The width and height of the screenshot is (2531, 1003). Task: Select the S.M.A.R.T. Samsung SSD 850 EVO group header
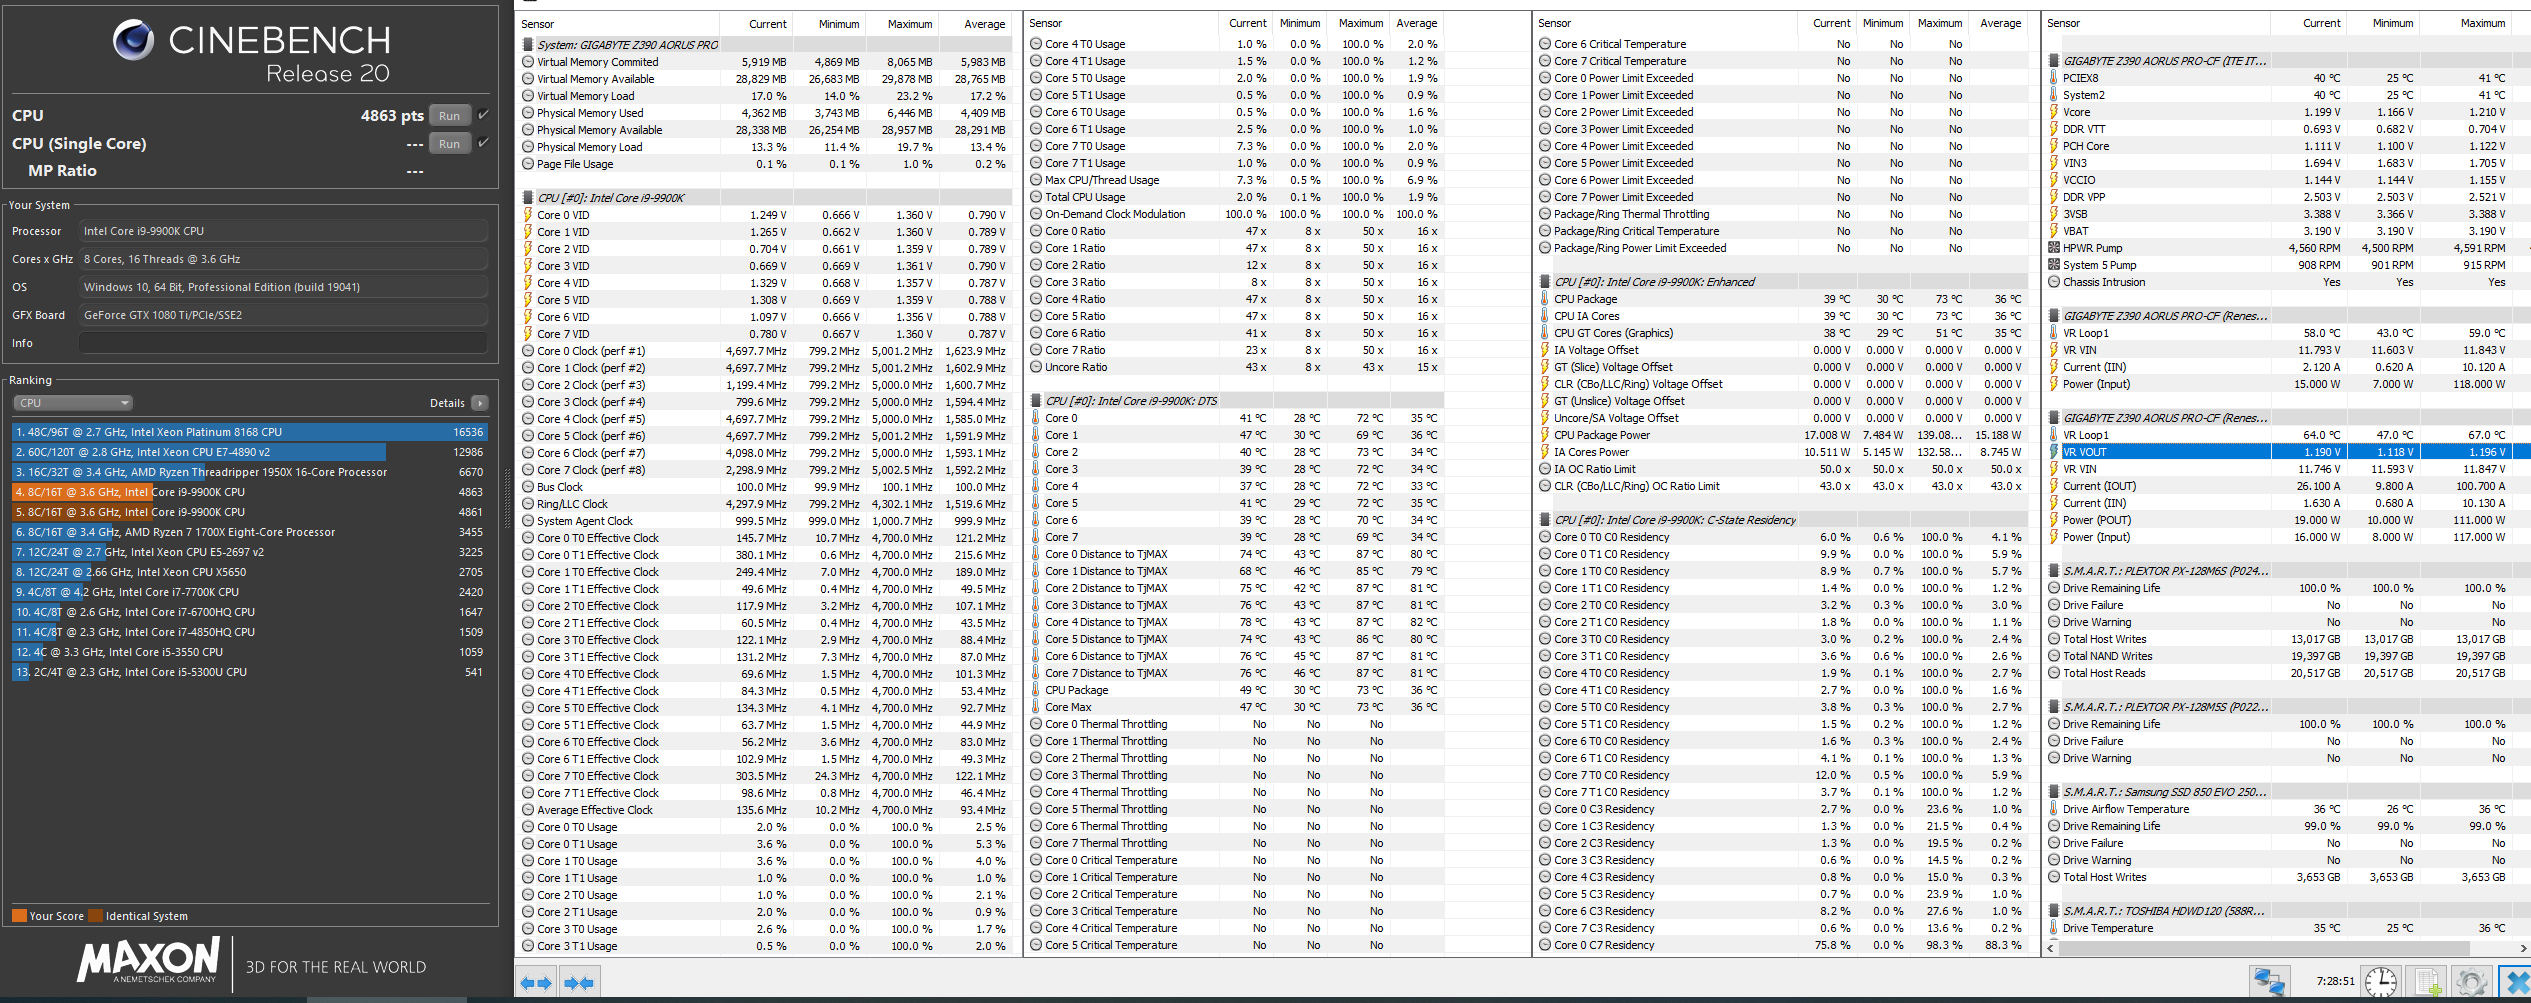[2288, 792]
